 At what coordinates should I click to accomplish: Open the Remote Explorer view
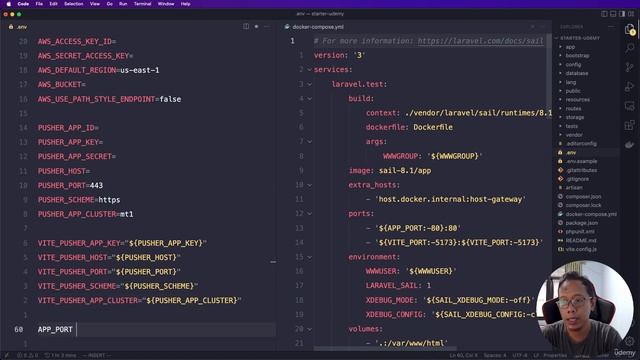pyautogui.click(x=629, y=106)
